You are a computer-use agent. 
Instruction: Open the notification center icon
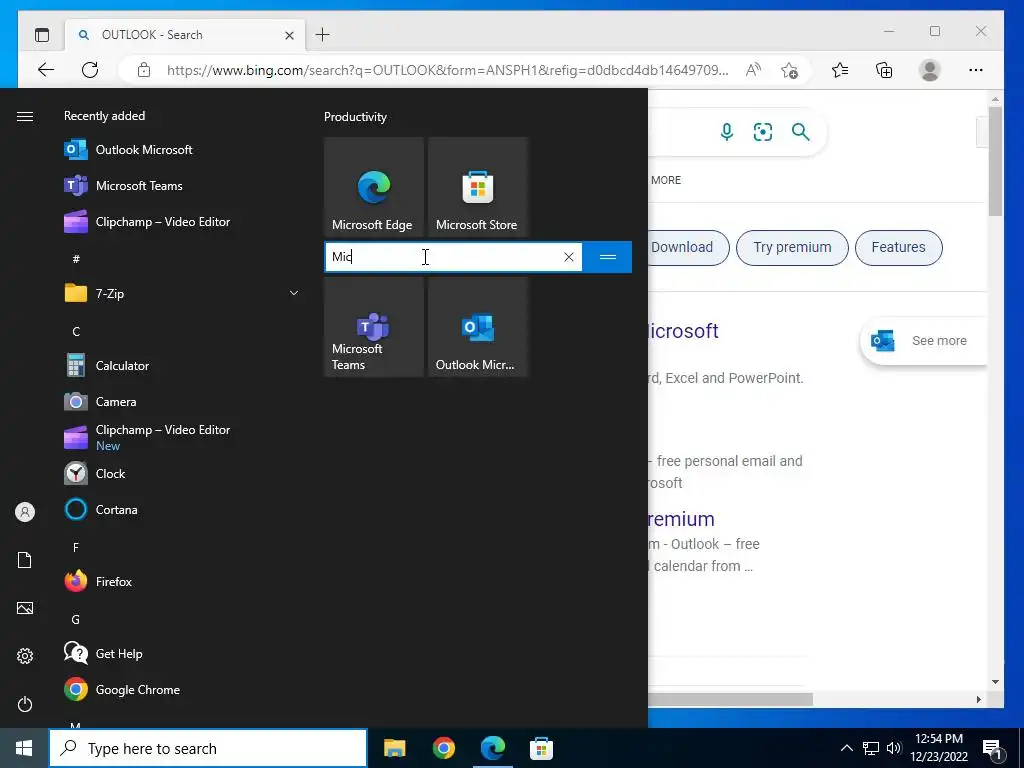[993, 749]
